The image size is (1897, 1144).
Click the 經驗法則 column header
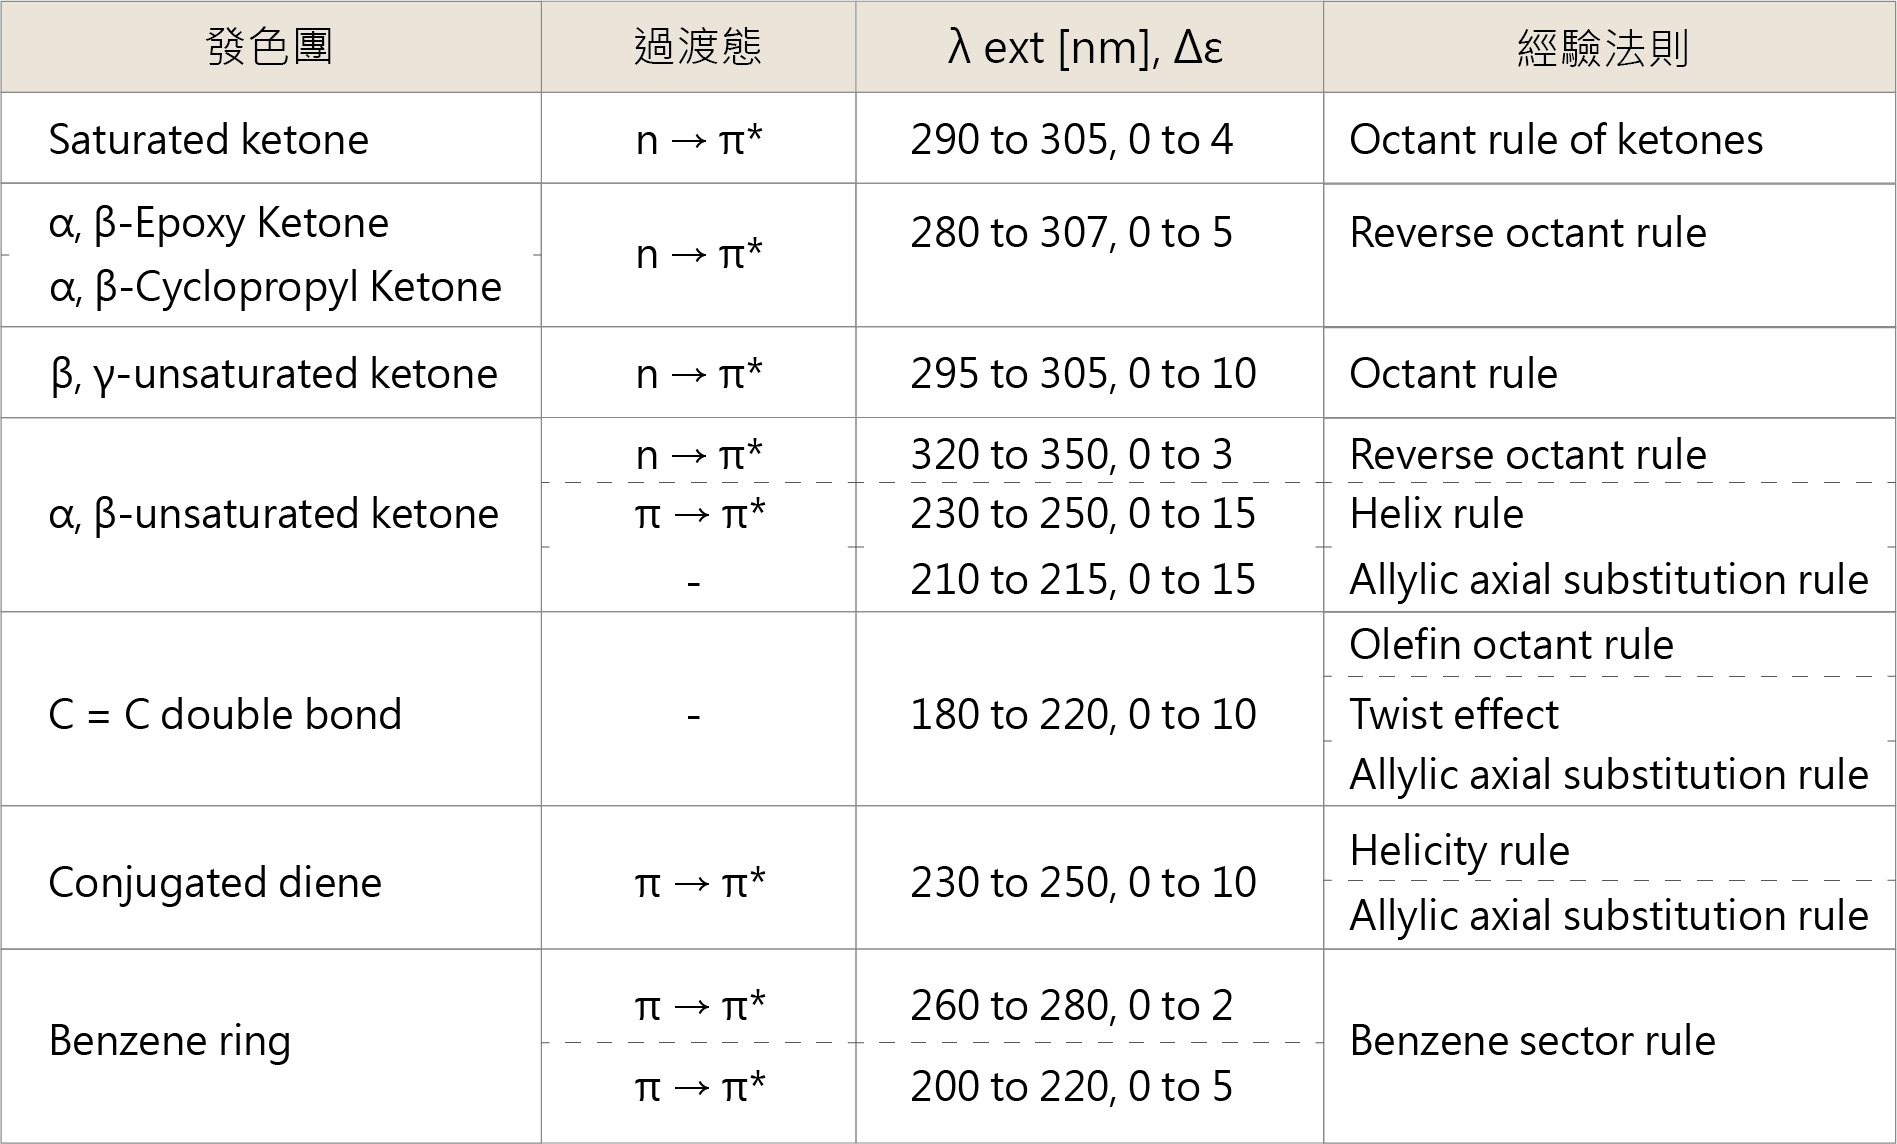coord(1603,47)
